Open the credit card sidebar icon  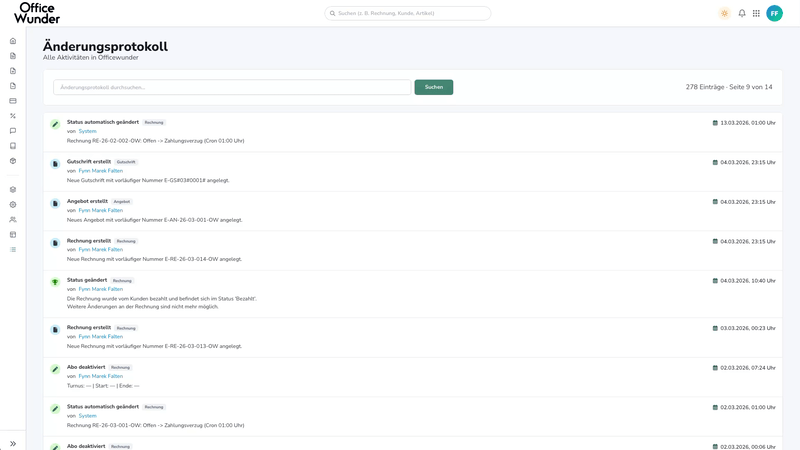[13, 101]
